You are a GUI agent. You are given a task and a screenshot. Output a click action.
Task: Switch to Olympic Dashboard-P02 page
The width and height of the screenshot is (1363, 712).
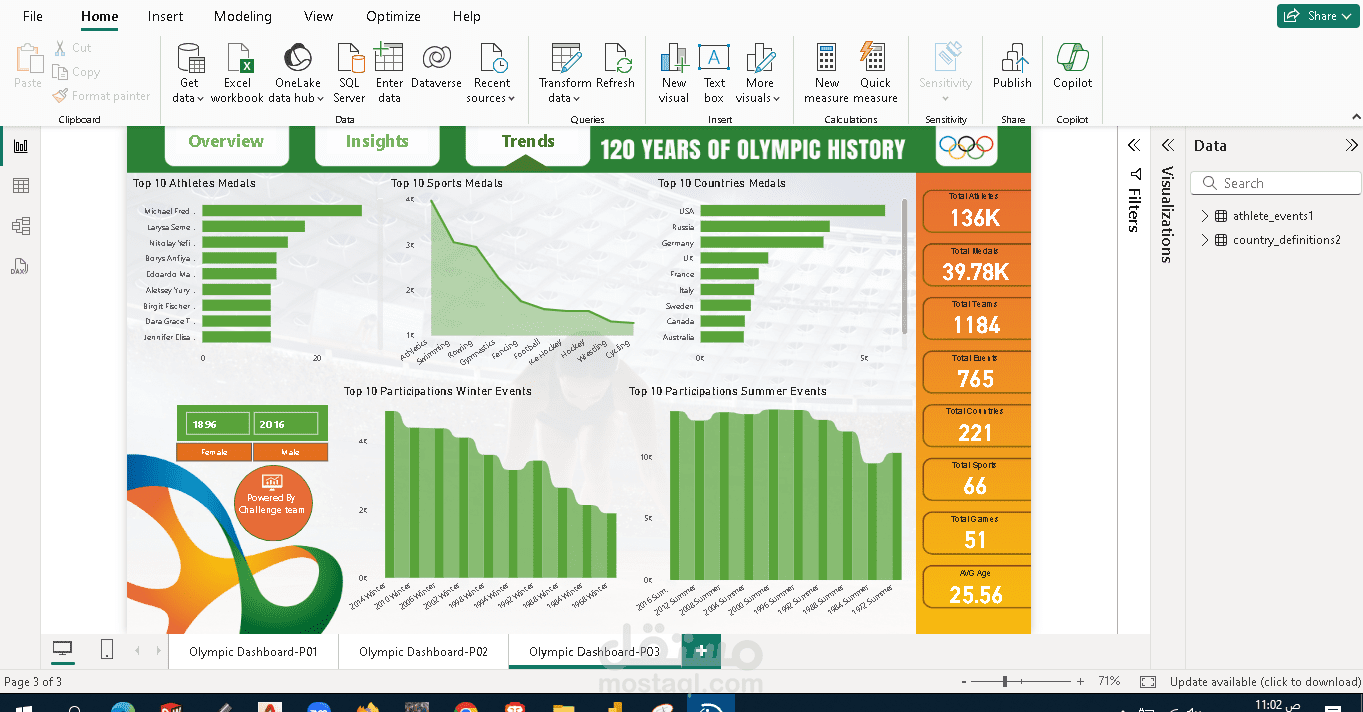423,652
